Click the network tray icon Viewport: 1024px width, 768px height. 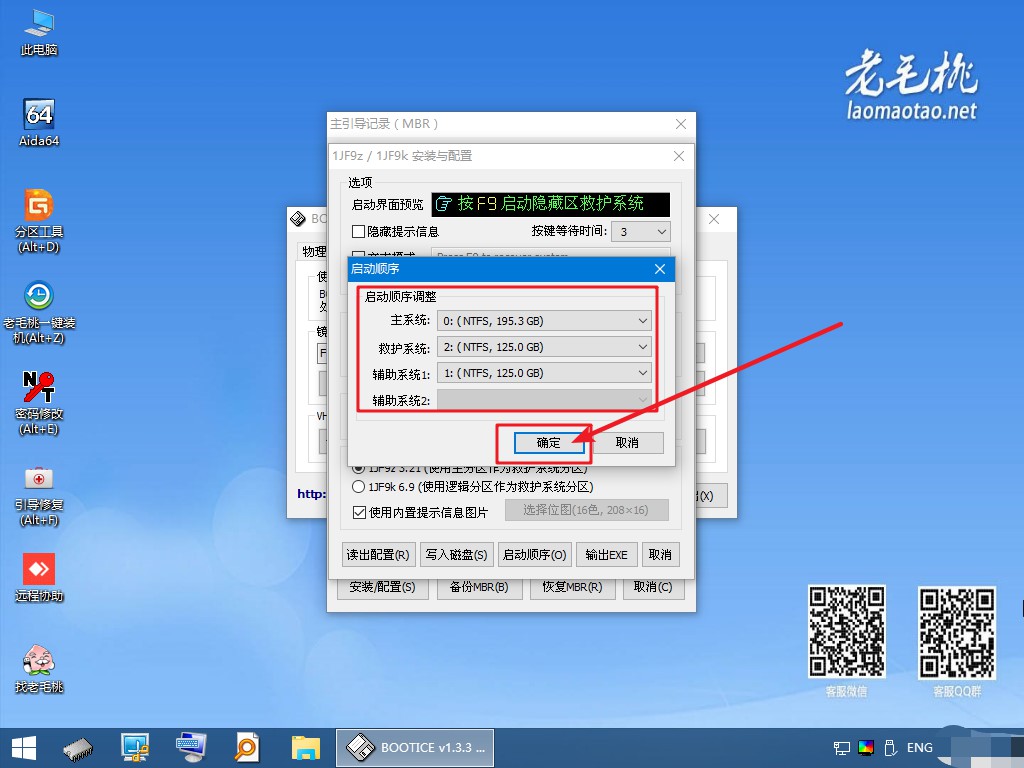coord(842,748)
